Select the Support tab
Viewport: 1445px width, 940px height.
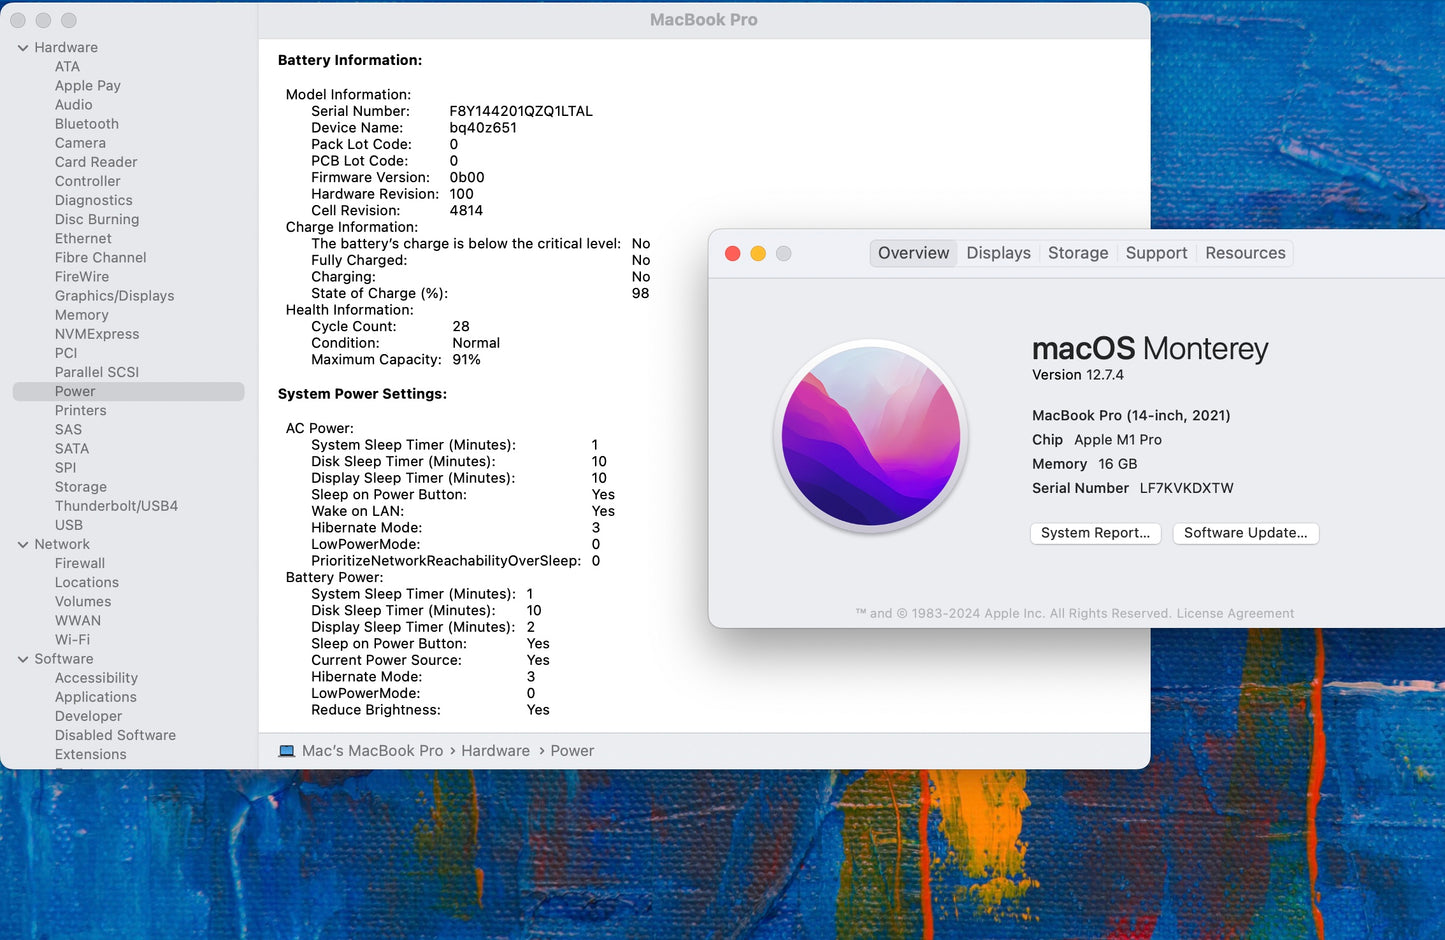point(1156,254)
